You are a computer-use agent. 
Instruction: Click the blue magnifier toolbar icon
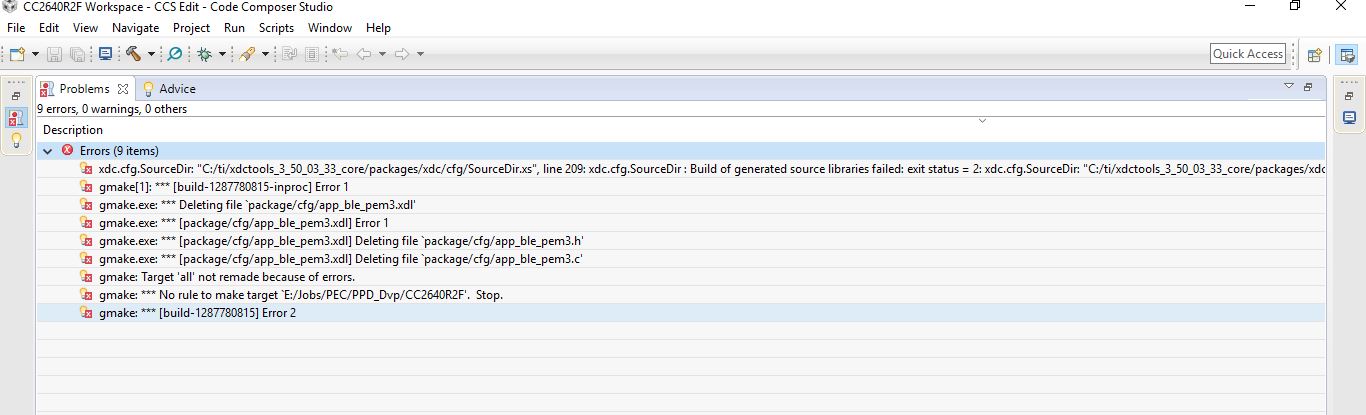click(x=175, y=54)
